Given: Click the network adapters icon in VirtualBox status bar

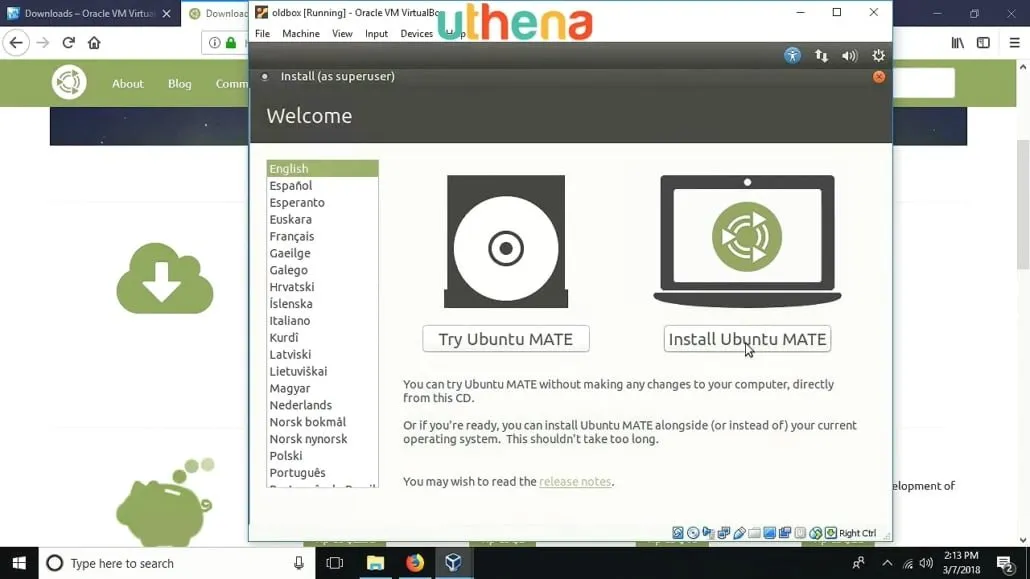Looking at the screenshot, I should [x=723, y=533].
